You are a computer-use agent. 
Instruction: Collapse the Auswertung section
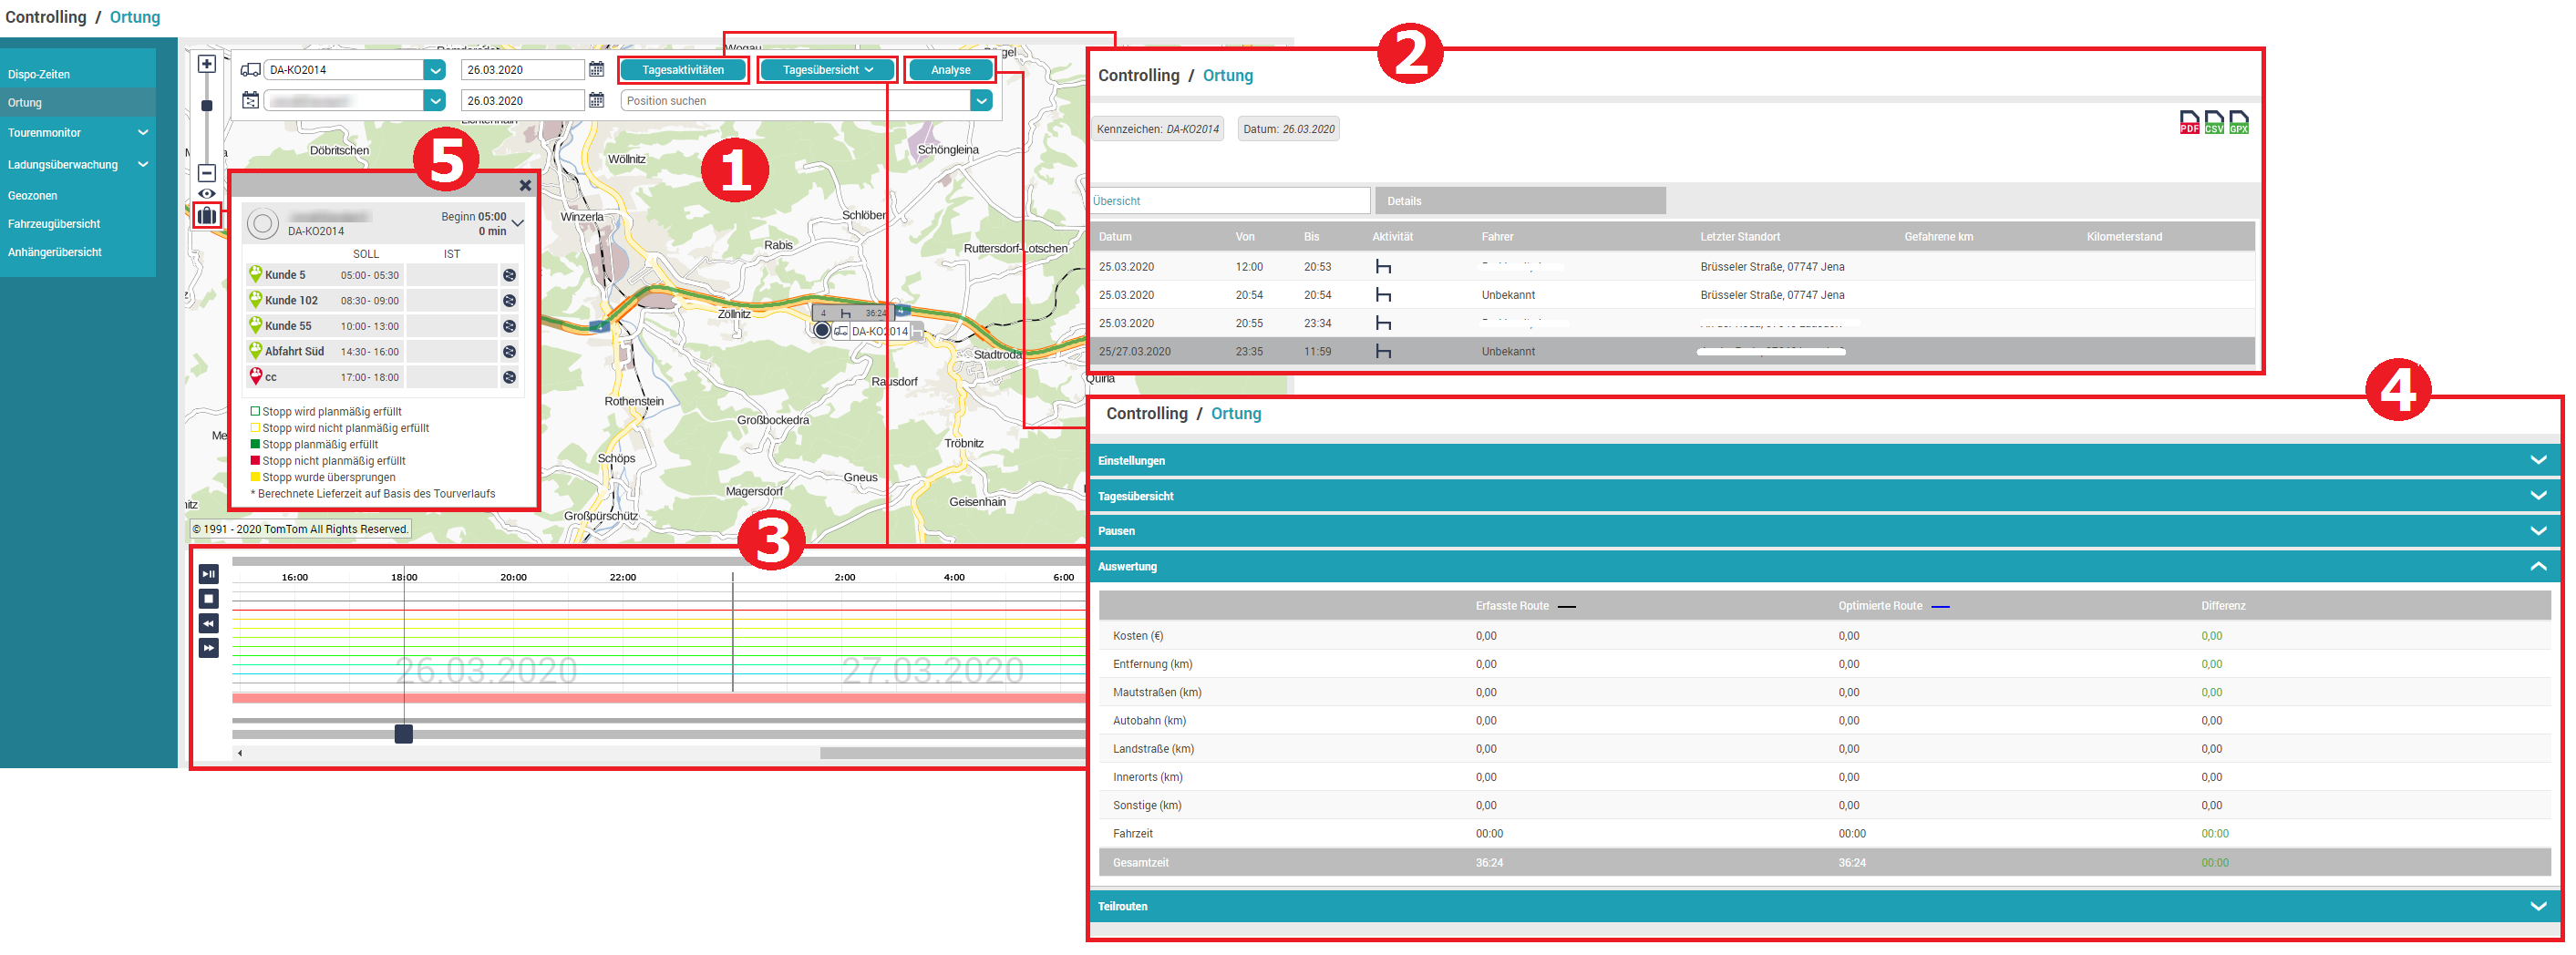[x=1824, y=567]
